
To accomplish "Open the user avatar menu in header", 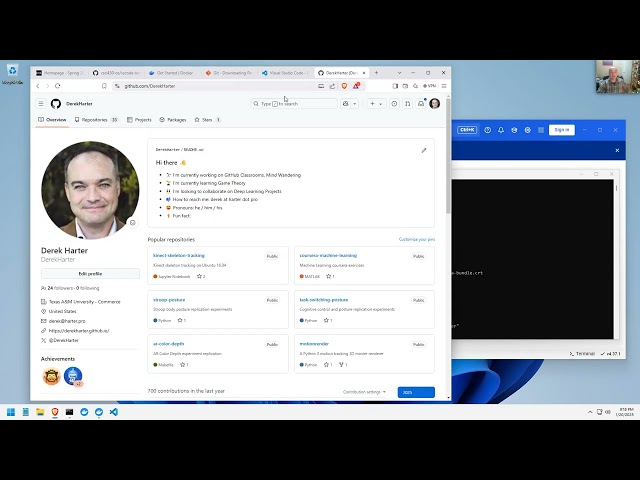I will [x=435, y=104].
